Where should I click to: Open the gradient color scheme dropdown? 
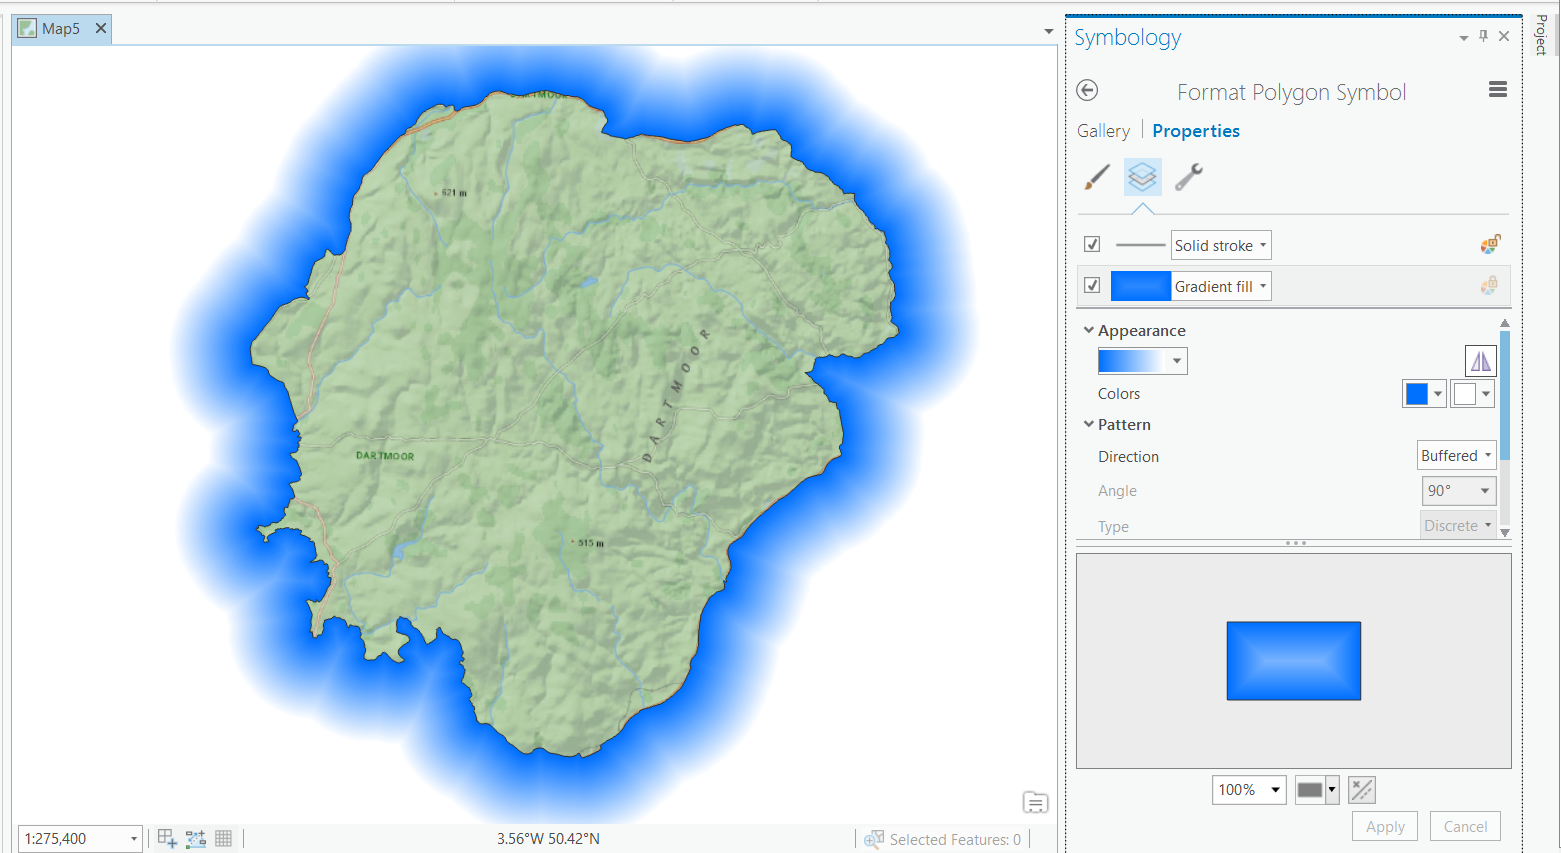click(x=1142, y=361)
